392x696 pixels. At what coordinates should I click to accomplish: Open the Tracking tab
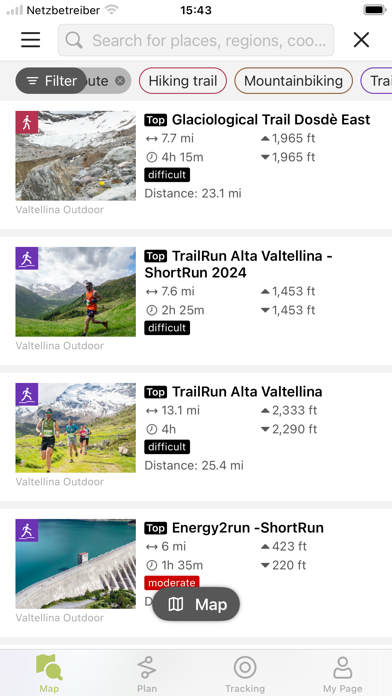pos(245,673)
